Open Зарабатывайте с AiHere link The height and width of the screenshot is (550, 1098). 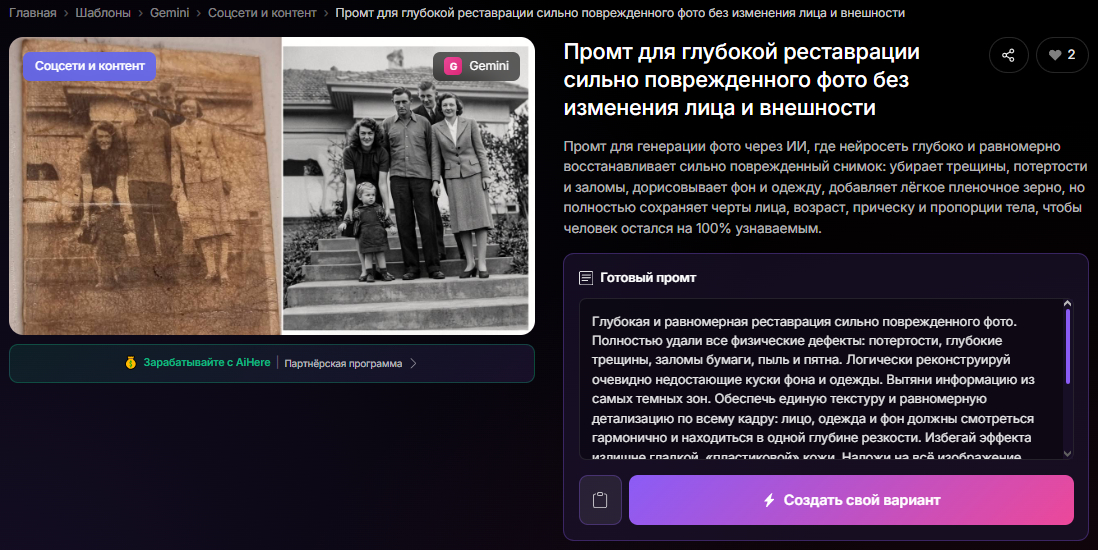[207, 362]
